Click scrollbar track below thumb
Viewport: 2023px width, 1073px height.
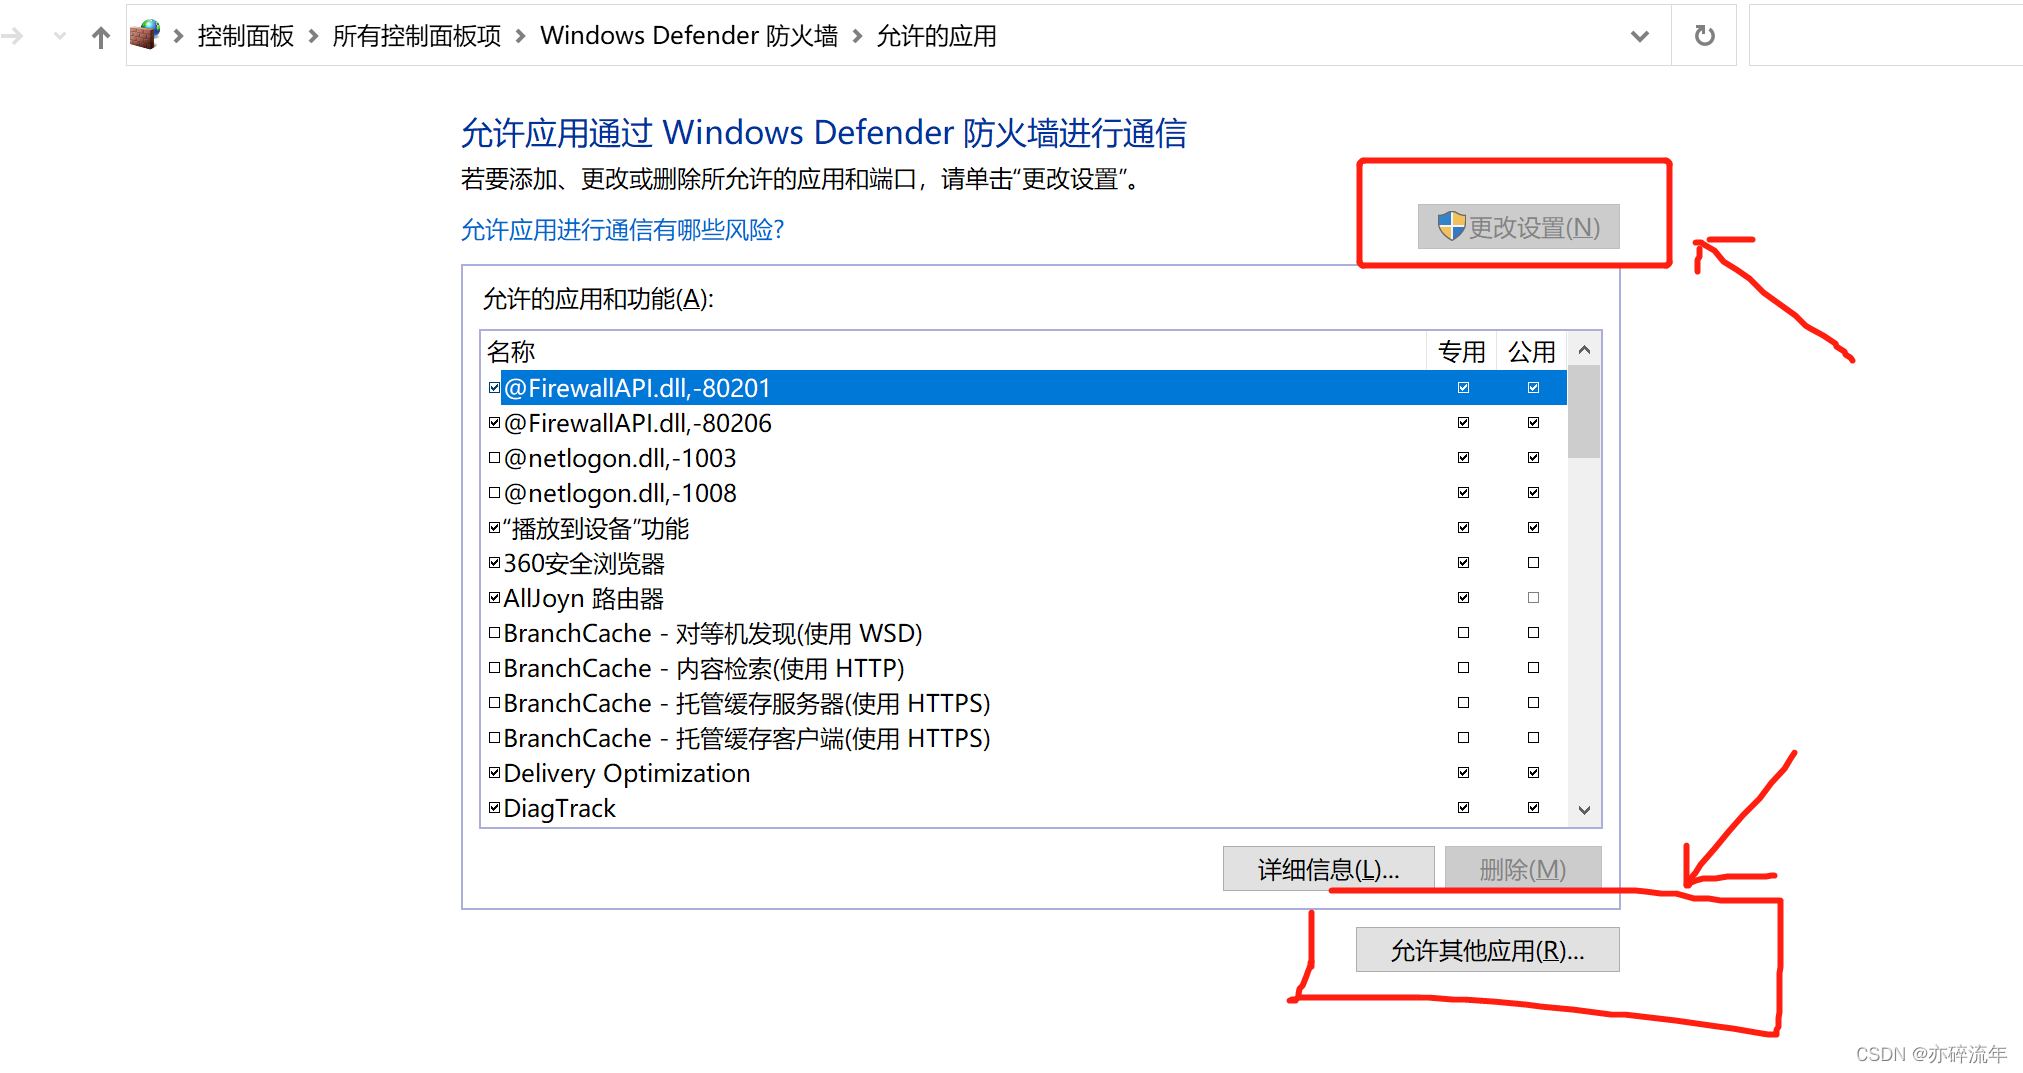[x=1584, y=626]
